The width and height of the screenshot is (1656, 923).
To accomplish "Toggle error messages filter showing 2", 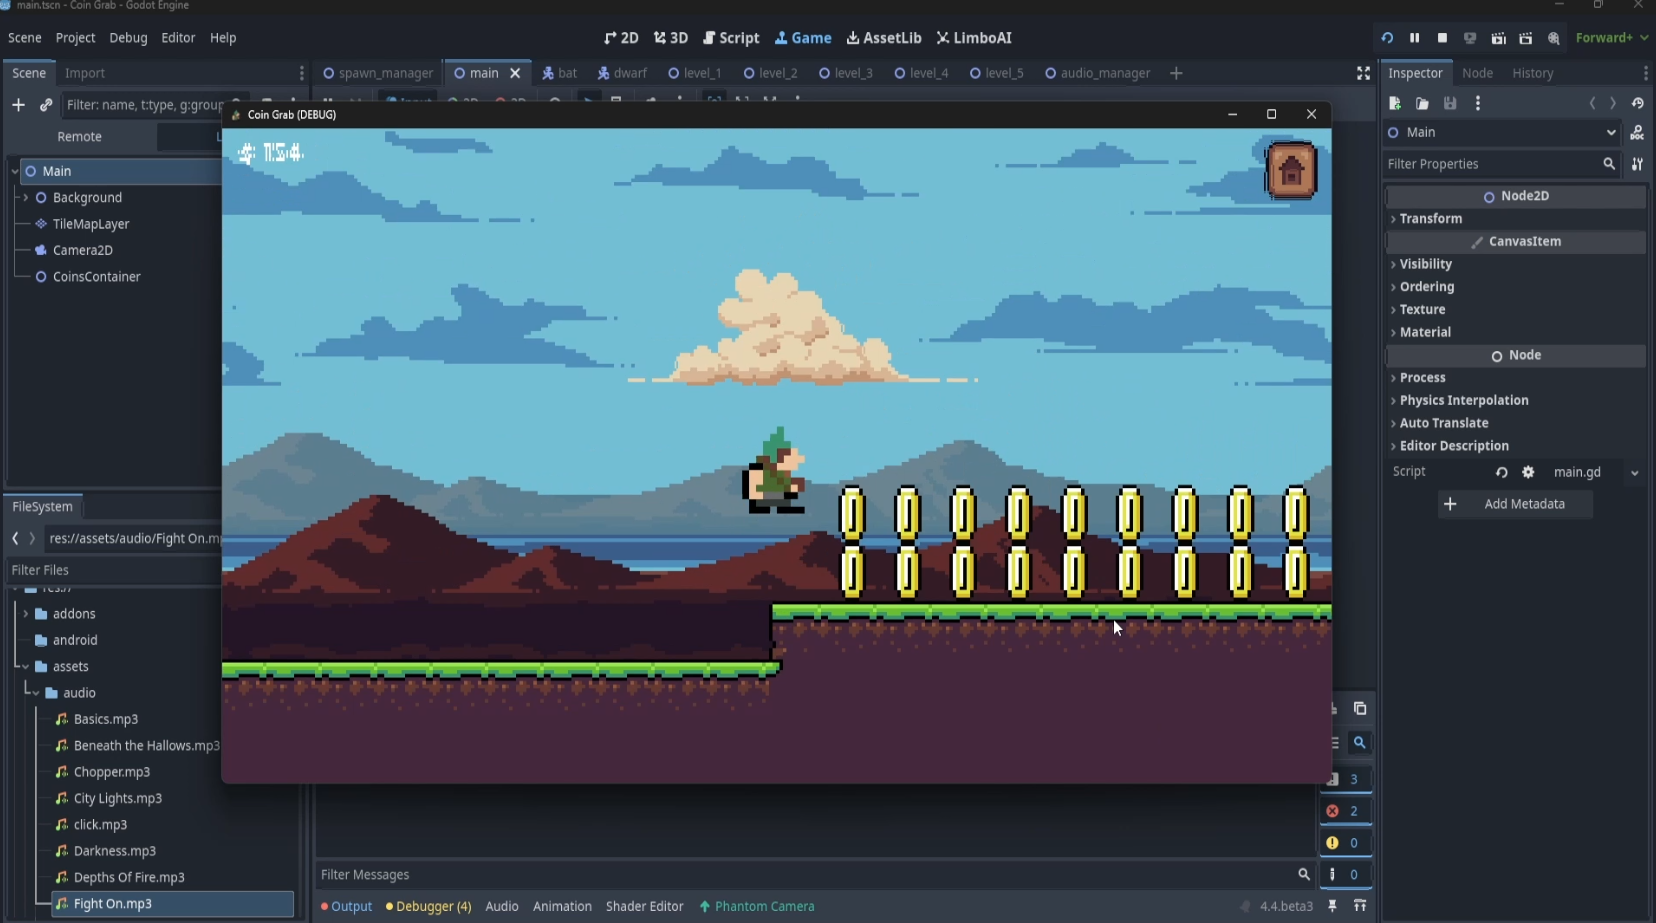I will (x=1345, y=811).
